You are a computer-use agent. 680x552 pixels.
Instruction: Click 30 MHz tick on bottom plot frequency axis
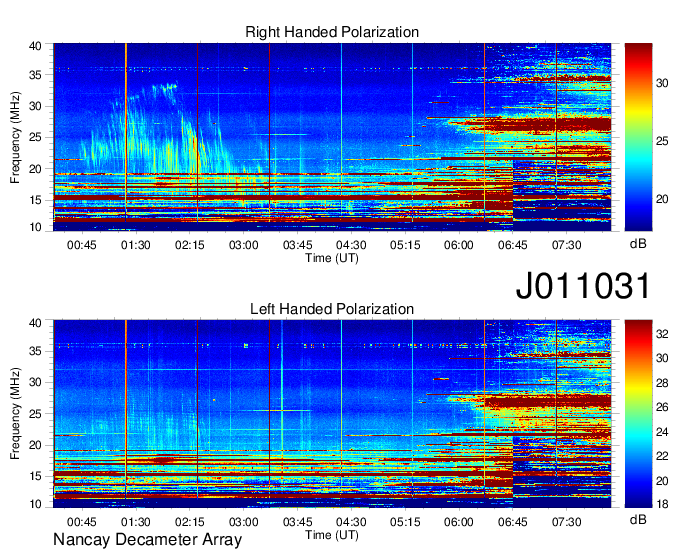[x=36, y=382]
